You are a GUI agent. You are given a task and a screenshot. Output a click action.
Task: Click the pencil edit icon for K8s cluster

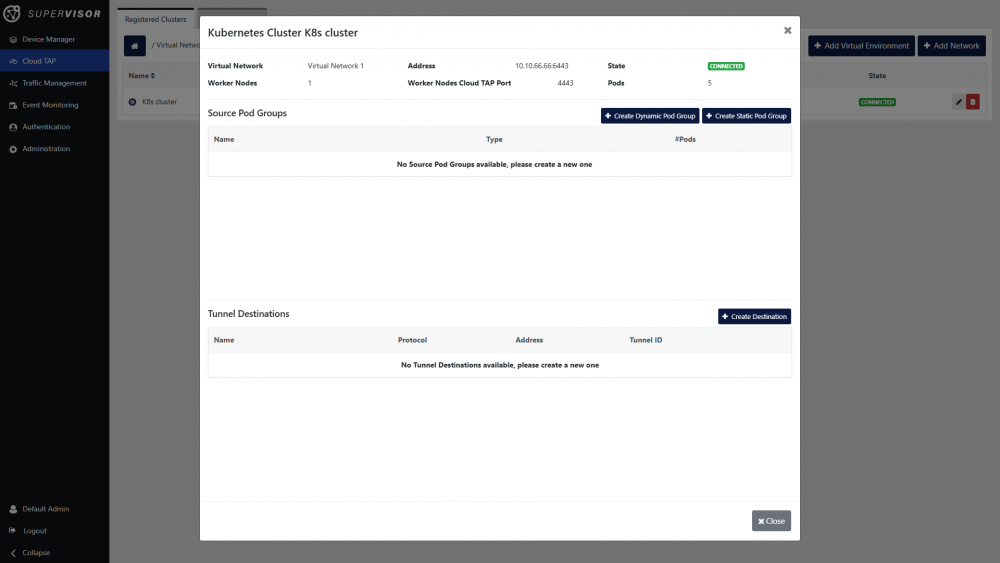coord(958,102)
